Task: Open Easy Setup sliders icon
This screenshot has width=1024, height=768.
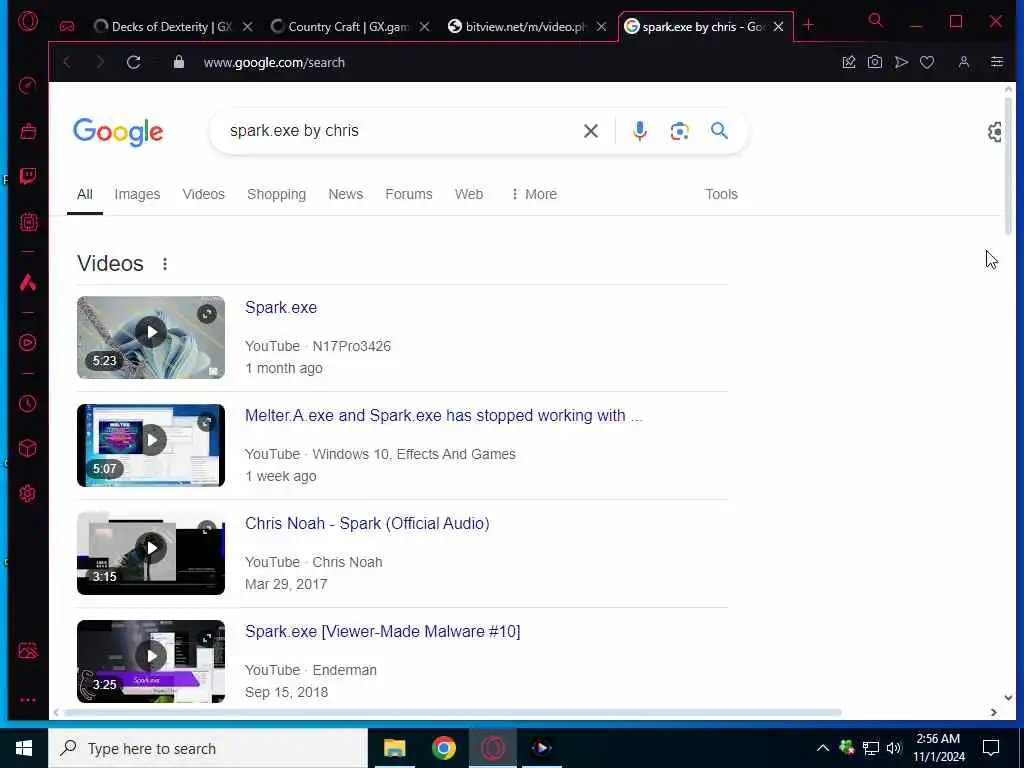Action: pos(997,62)
